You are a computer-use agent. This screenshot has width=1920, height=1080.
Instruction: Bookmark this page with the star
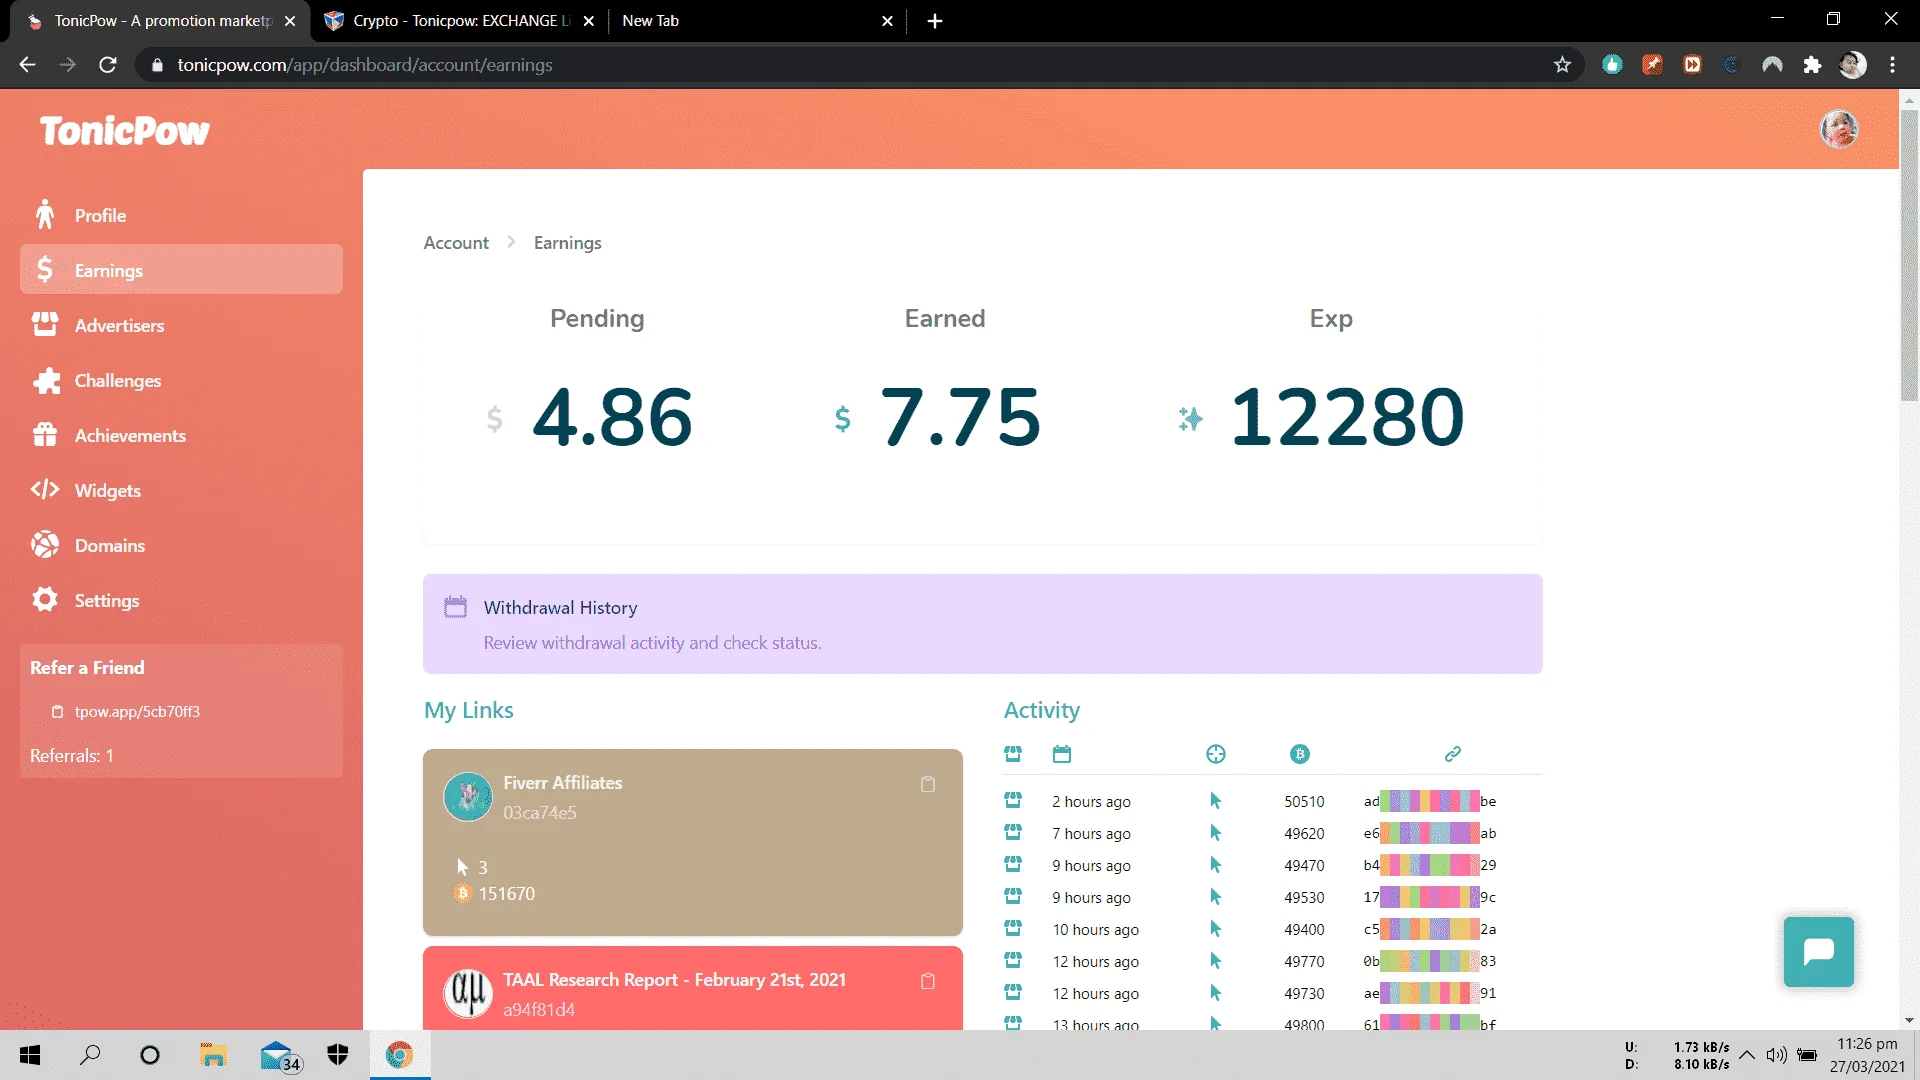1563,65
